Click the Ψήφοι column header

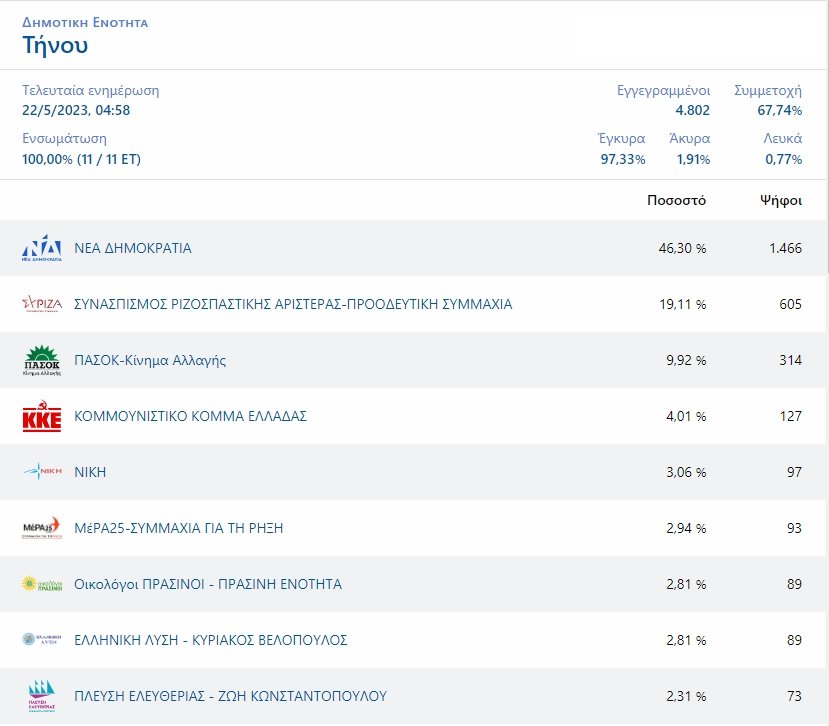(780, 200)
